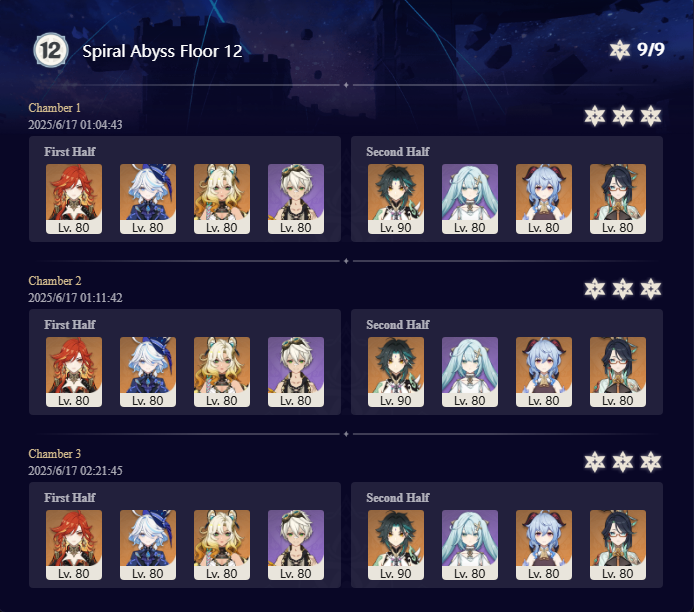This screenshot has height=612, width=694.
Task: Click the 9/9 total star icon
Action: tap(620, 50)
